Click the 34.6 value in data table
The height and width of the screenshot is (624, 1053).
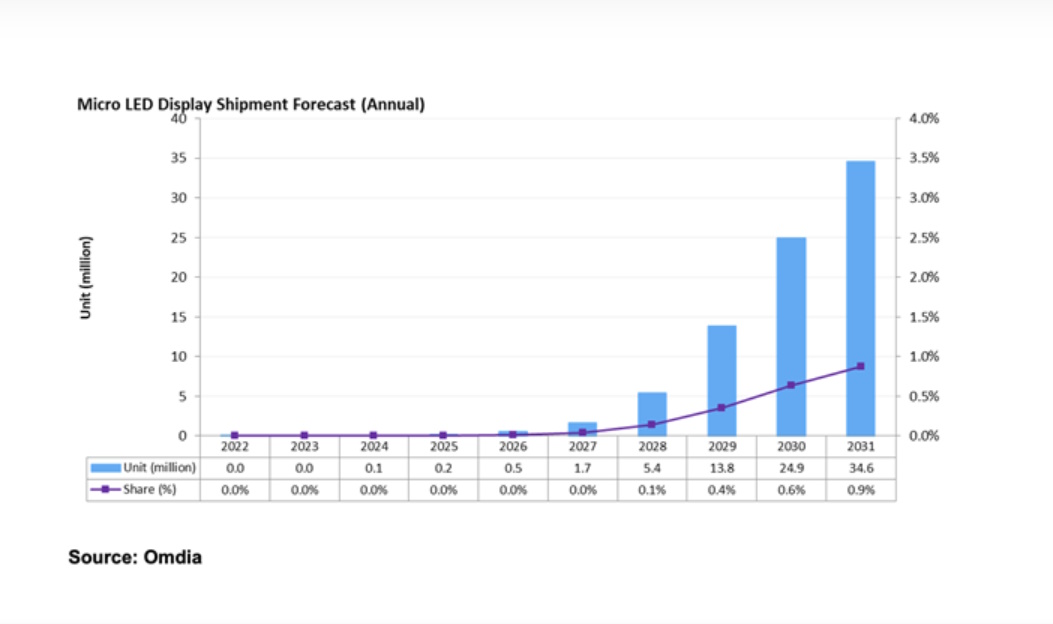pyautogui.click(x=860, y=467)
